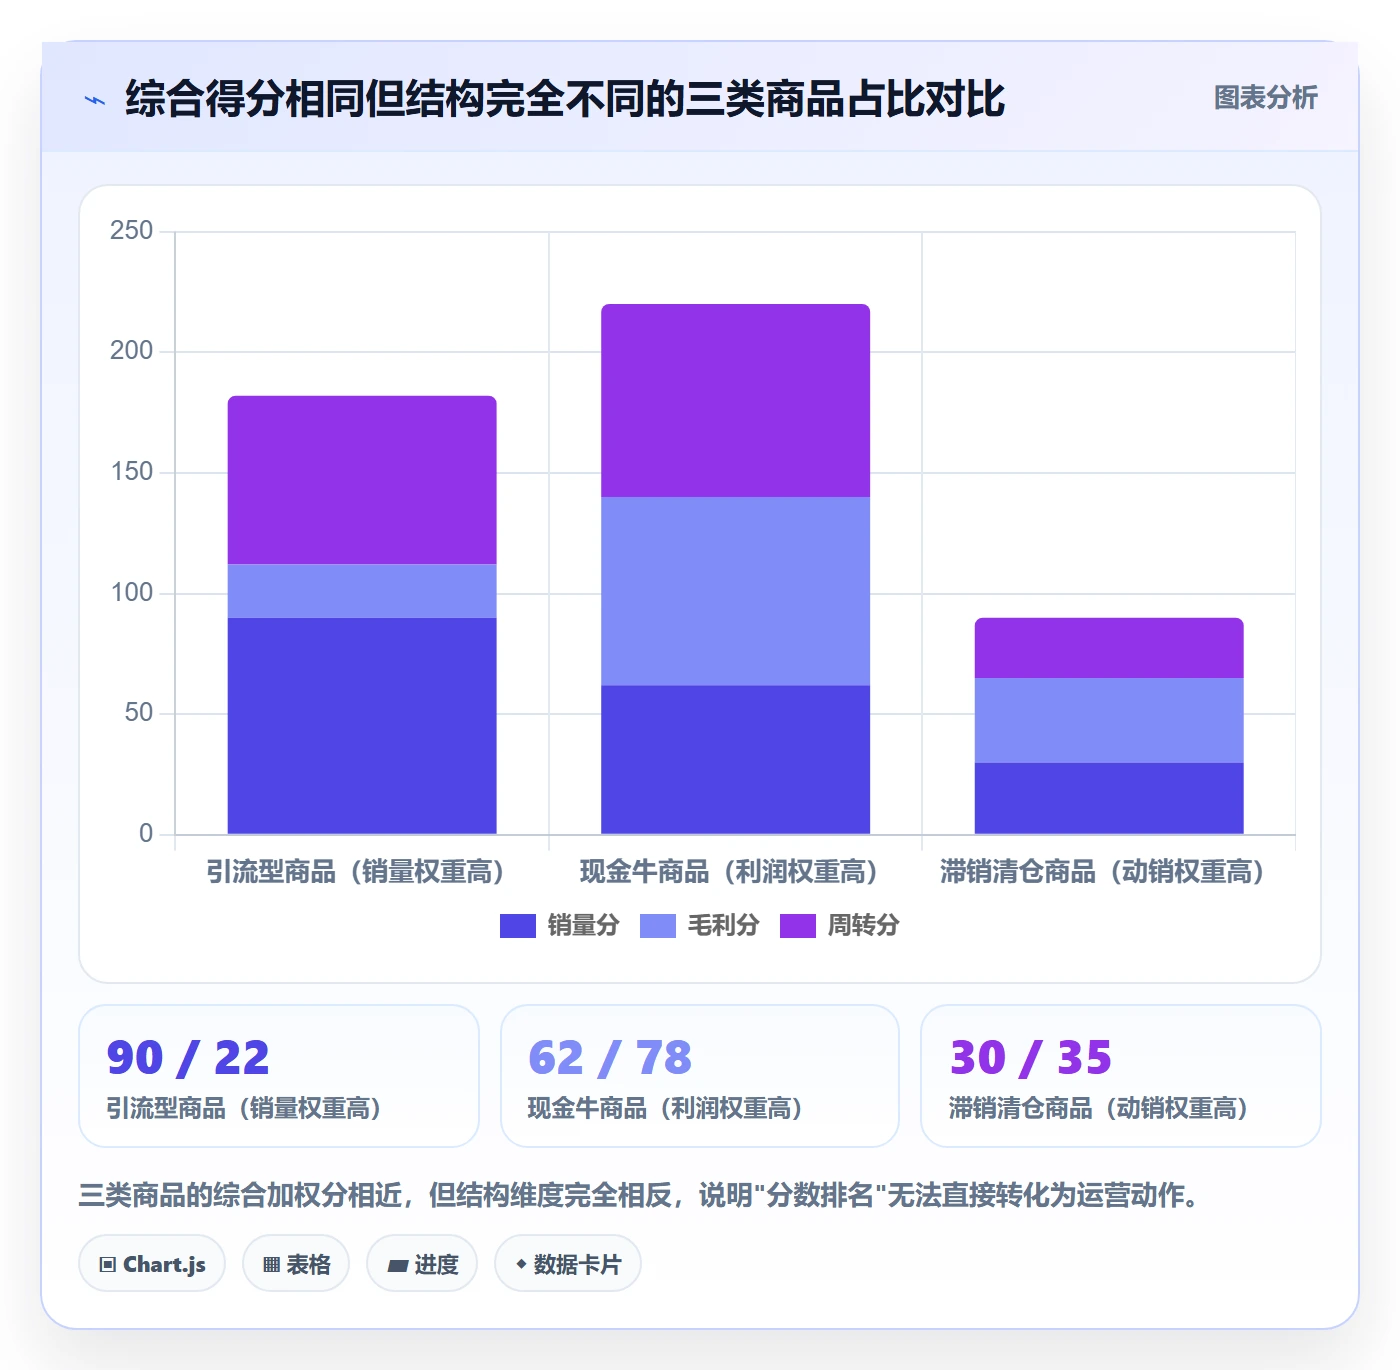Toggle the 周转分 legend swatch
1400x1370 pixels.
click(x=798, y=926)
